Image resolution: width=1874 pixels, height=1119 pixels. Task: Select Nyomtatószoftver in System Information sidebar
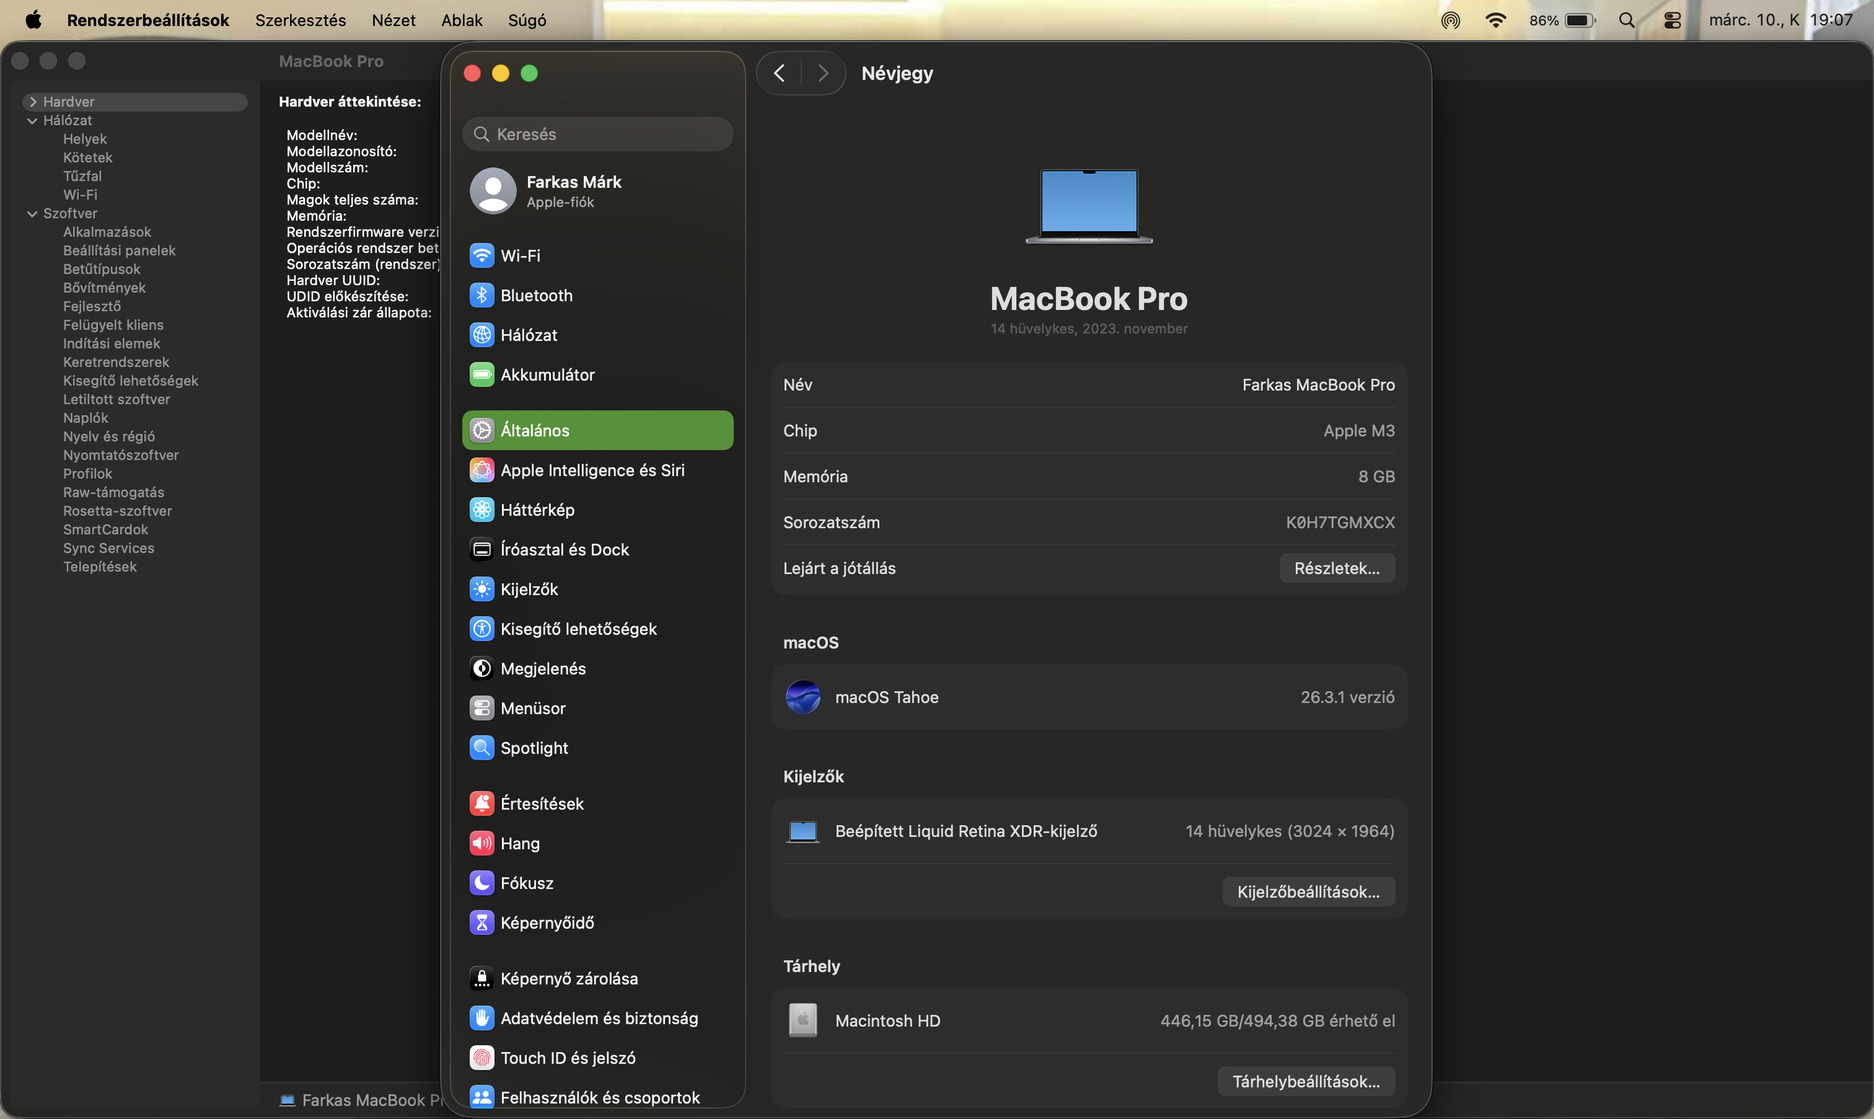point(121,455)
